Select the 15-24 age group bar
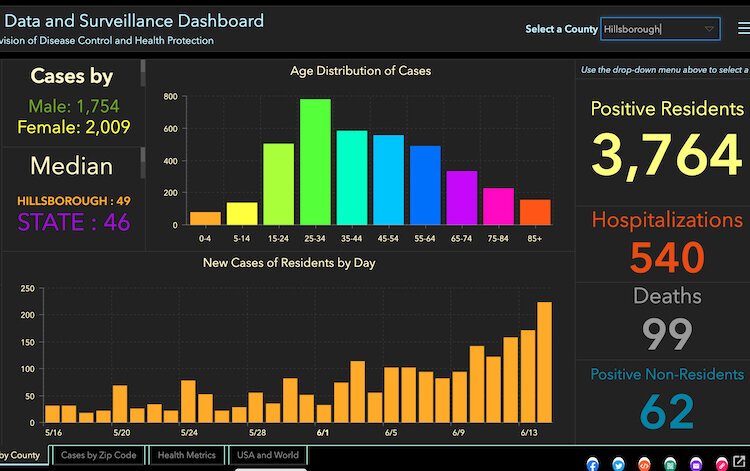This screenshot has height=471, width=750. pyautogui.click(x=278, y=184)
